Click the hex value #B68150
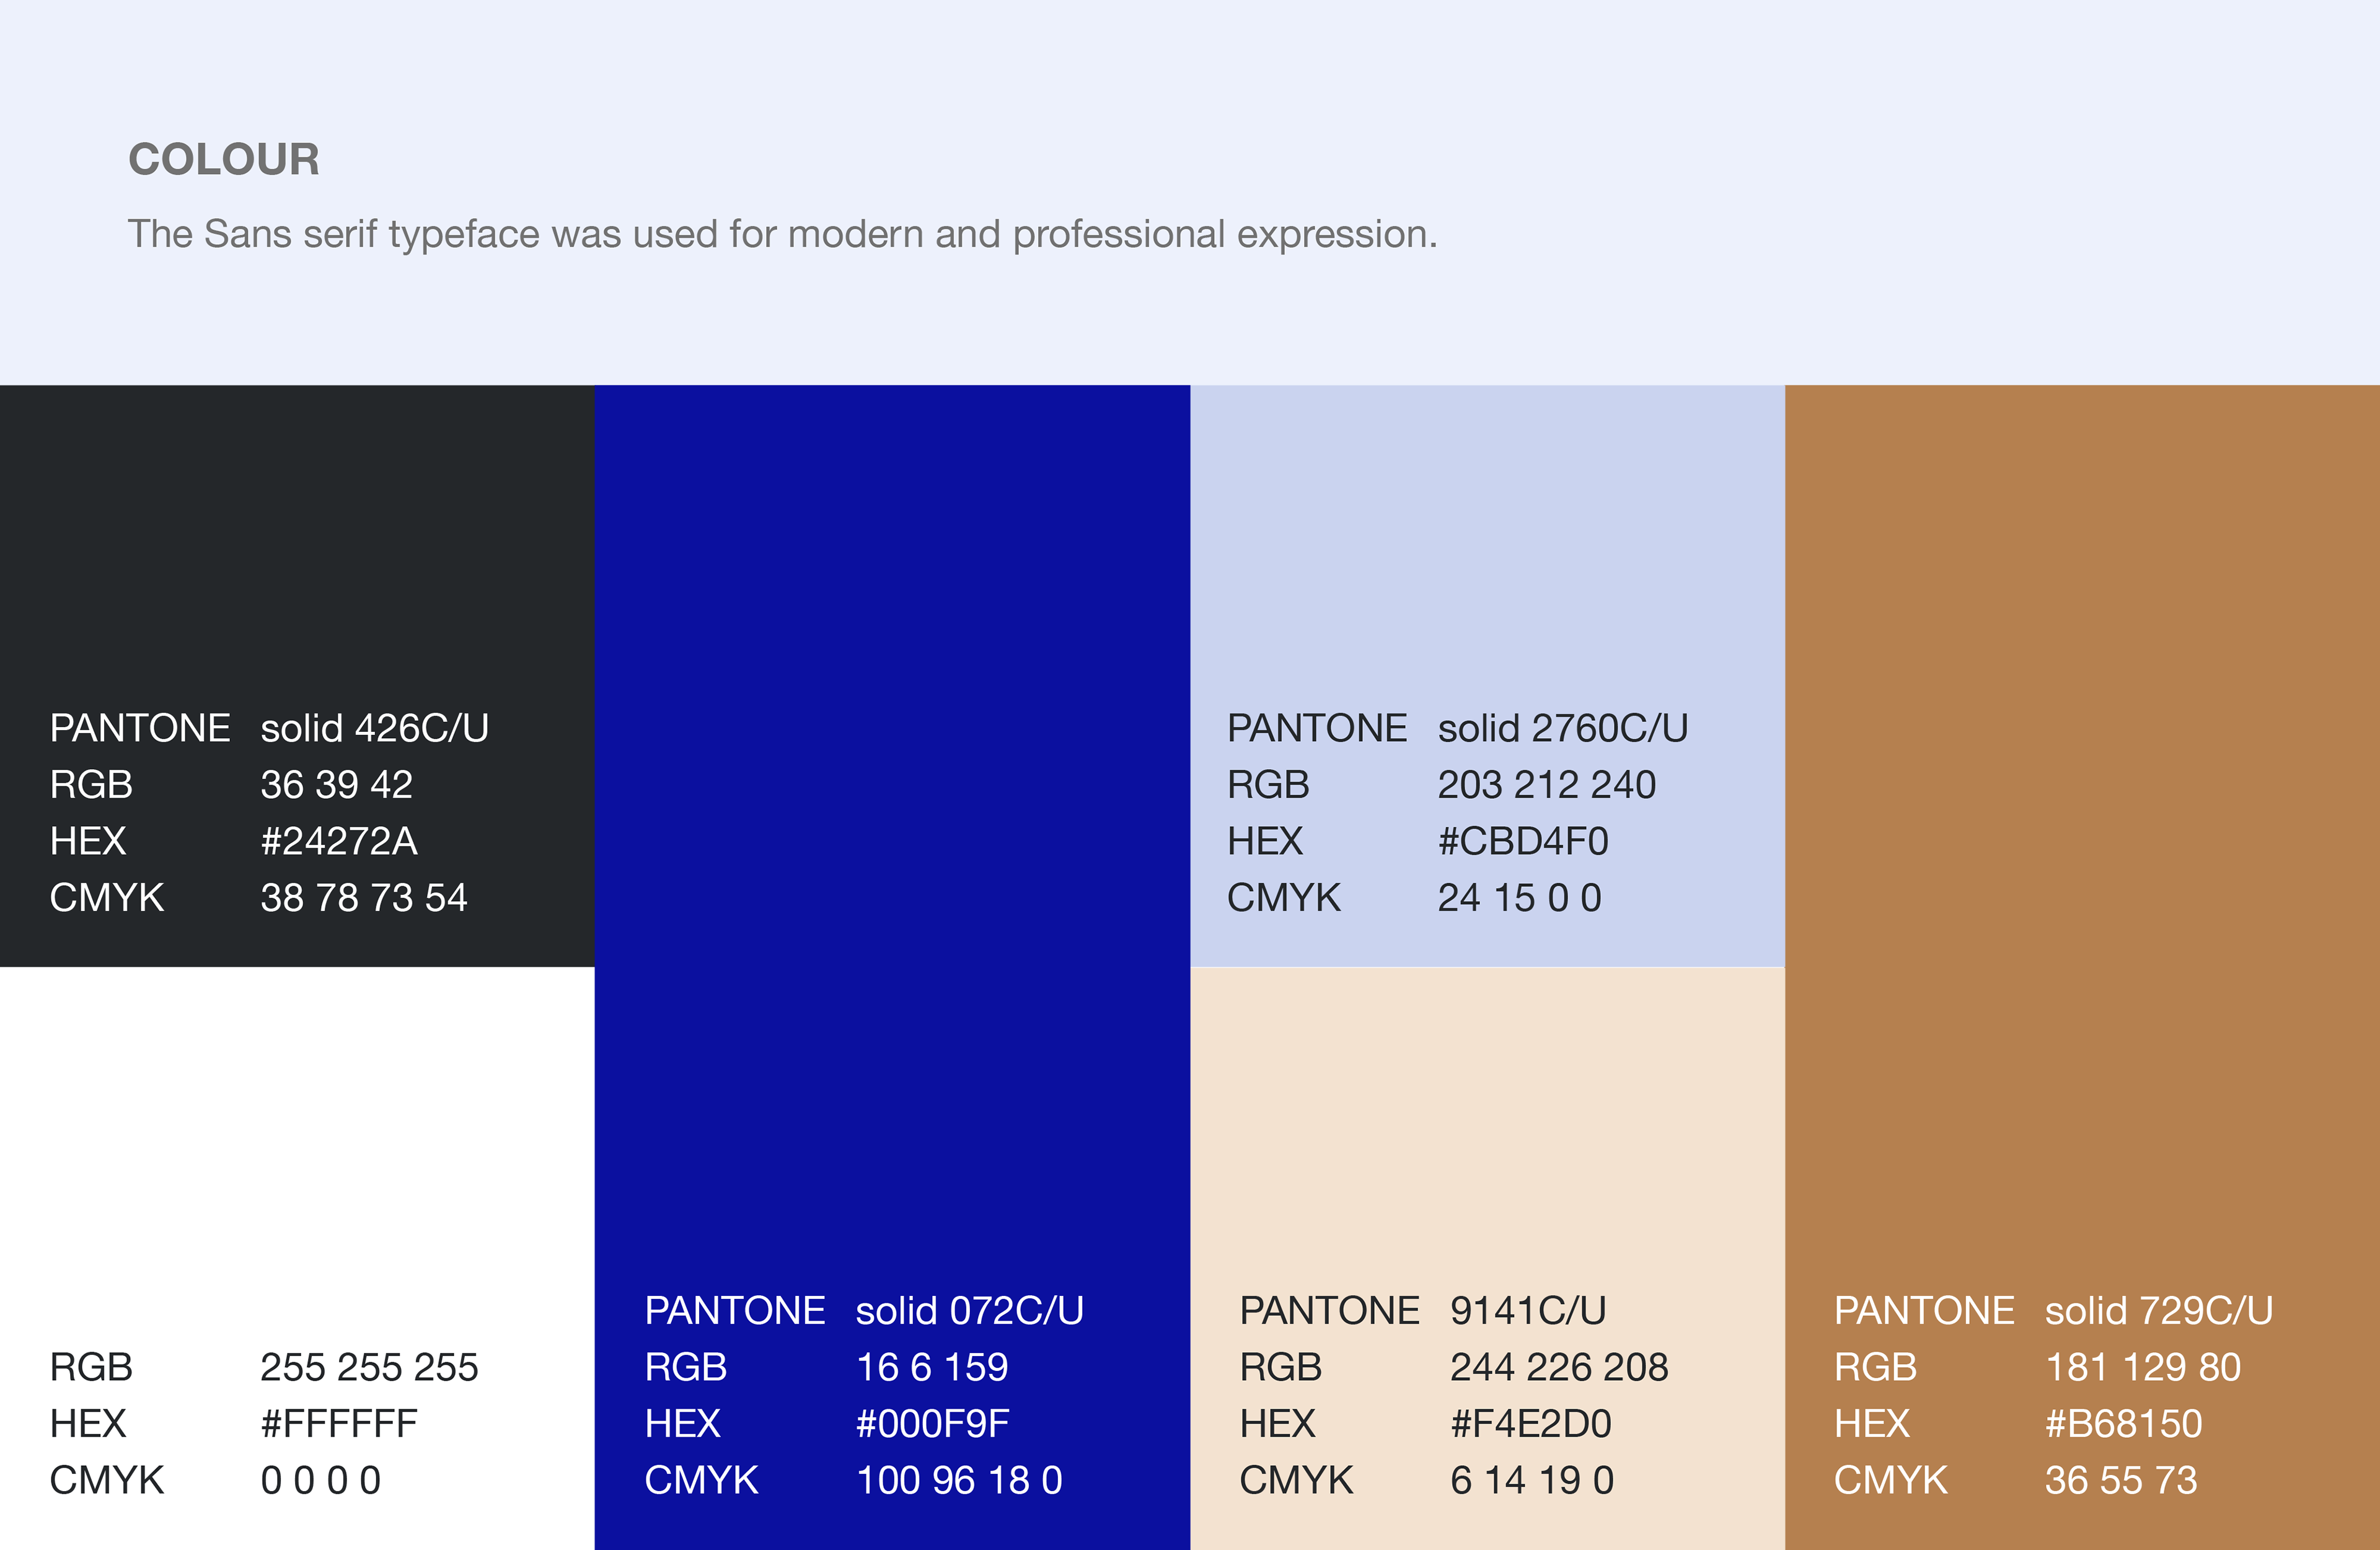2380x1550 pixels. [2124, 1423]
